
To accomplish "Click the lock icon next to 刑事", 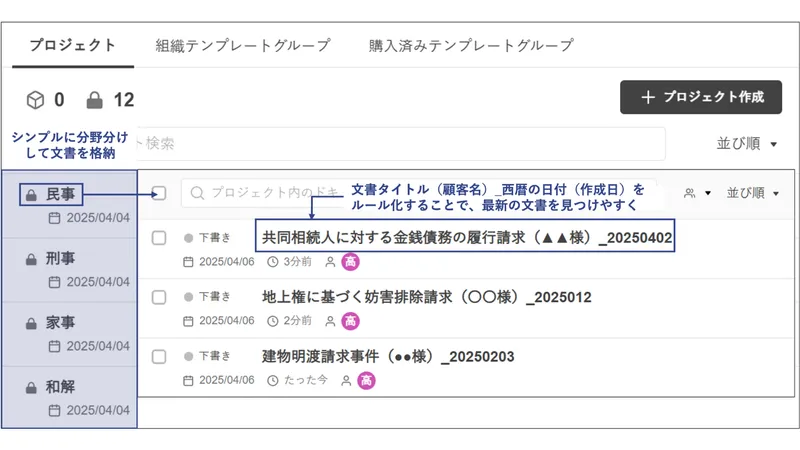I will coord(31,260).
